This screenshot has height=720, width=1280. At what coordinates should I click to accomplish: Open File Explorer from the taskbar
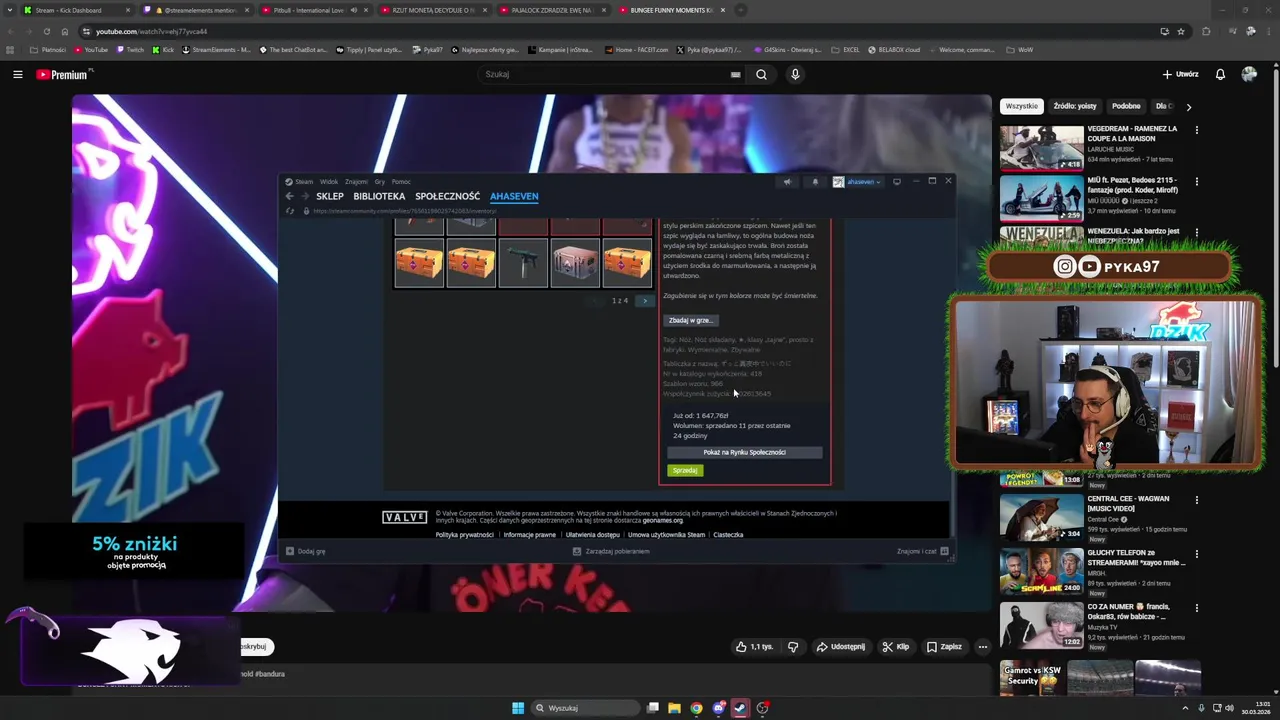(x=675, y=708)
